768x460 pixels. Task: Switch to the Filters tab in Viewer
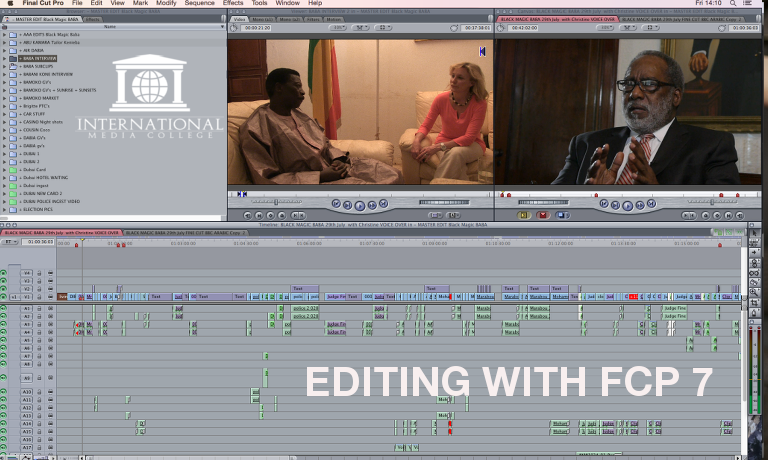coord(313,19)
